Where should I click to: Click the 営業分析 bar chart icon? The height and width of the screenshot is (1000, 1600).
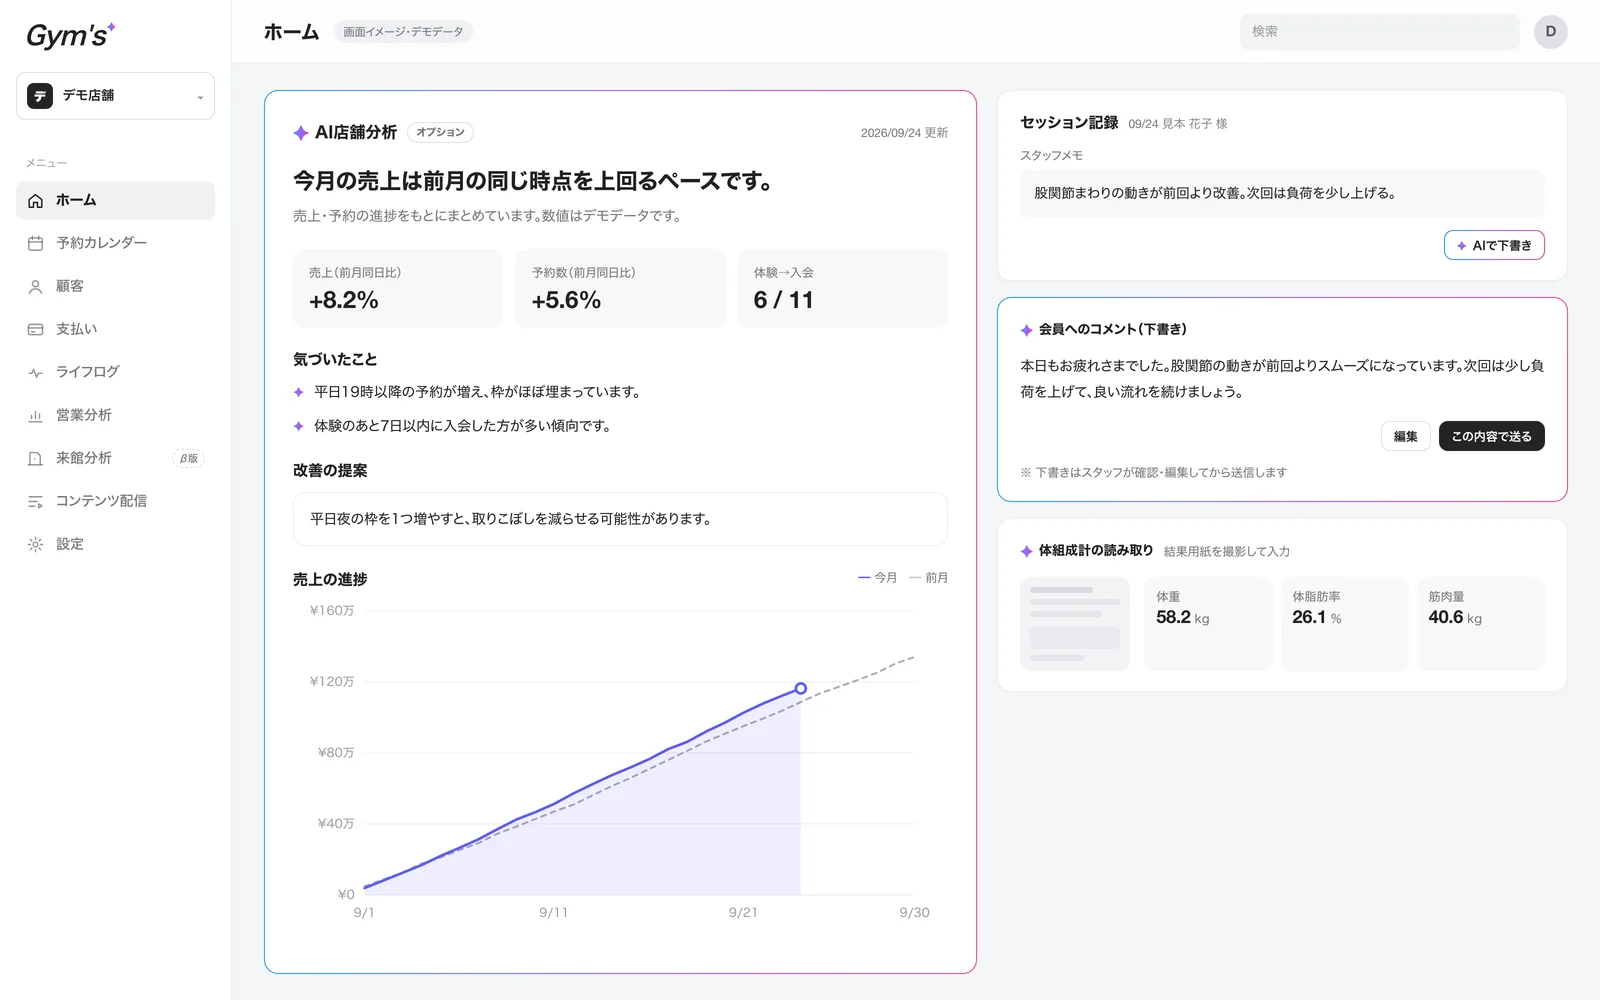pyautogui.click(x=36, y=415)
